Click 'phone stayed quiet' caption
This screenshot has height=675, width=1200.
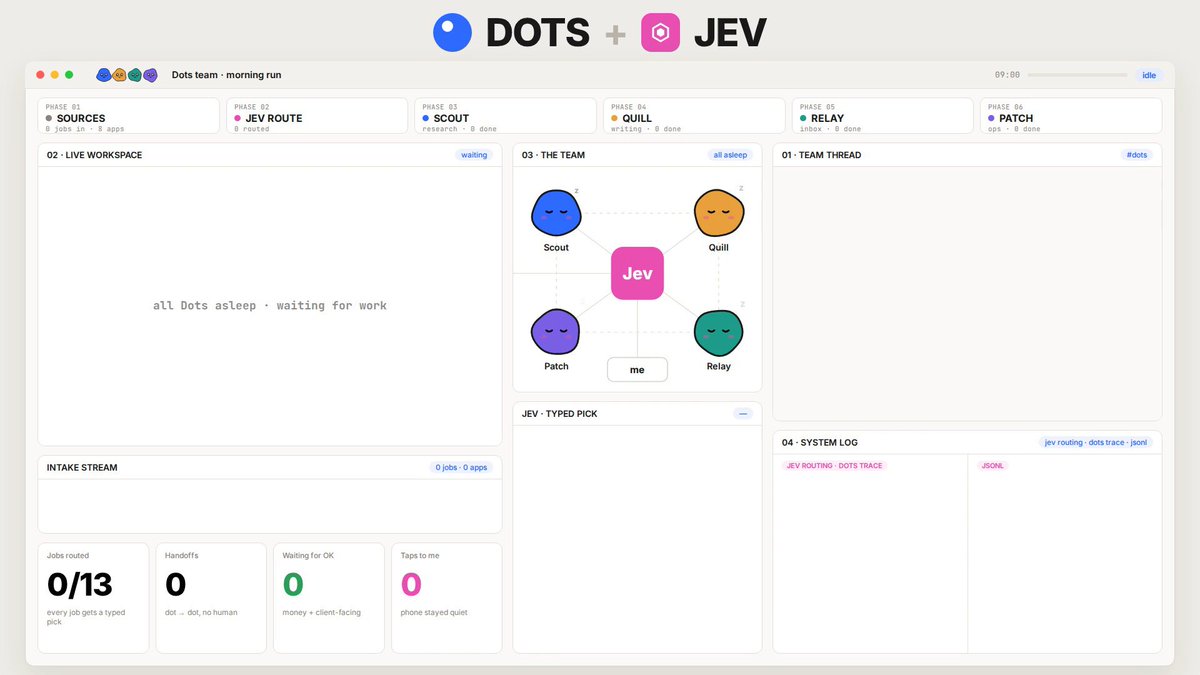tap(434, 612)
